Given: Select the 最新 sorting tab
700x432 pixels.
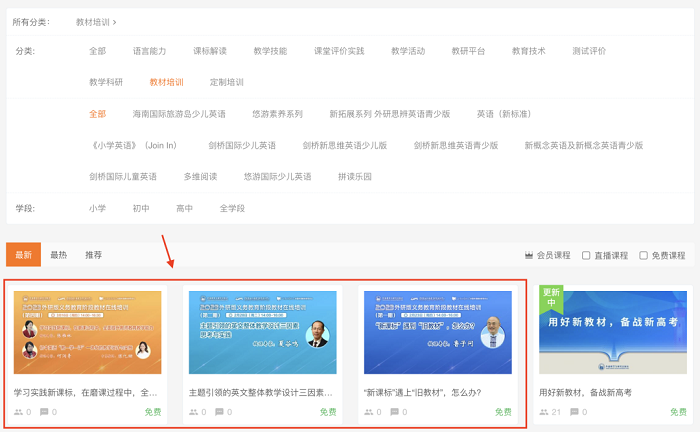Looking at the screenshot, I should pyautogui.click(x=23, y=255).
